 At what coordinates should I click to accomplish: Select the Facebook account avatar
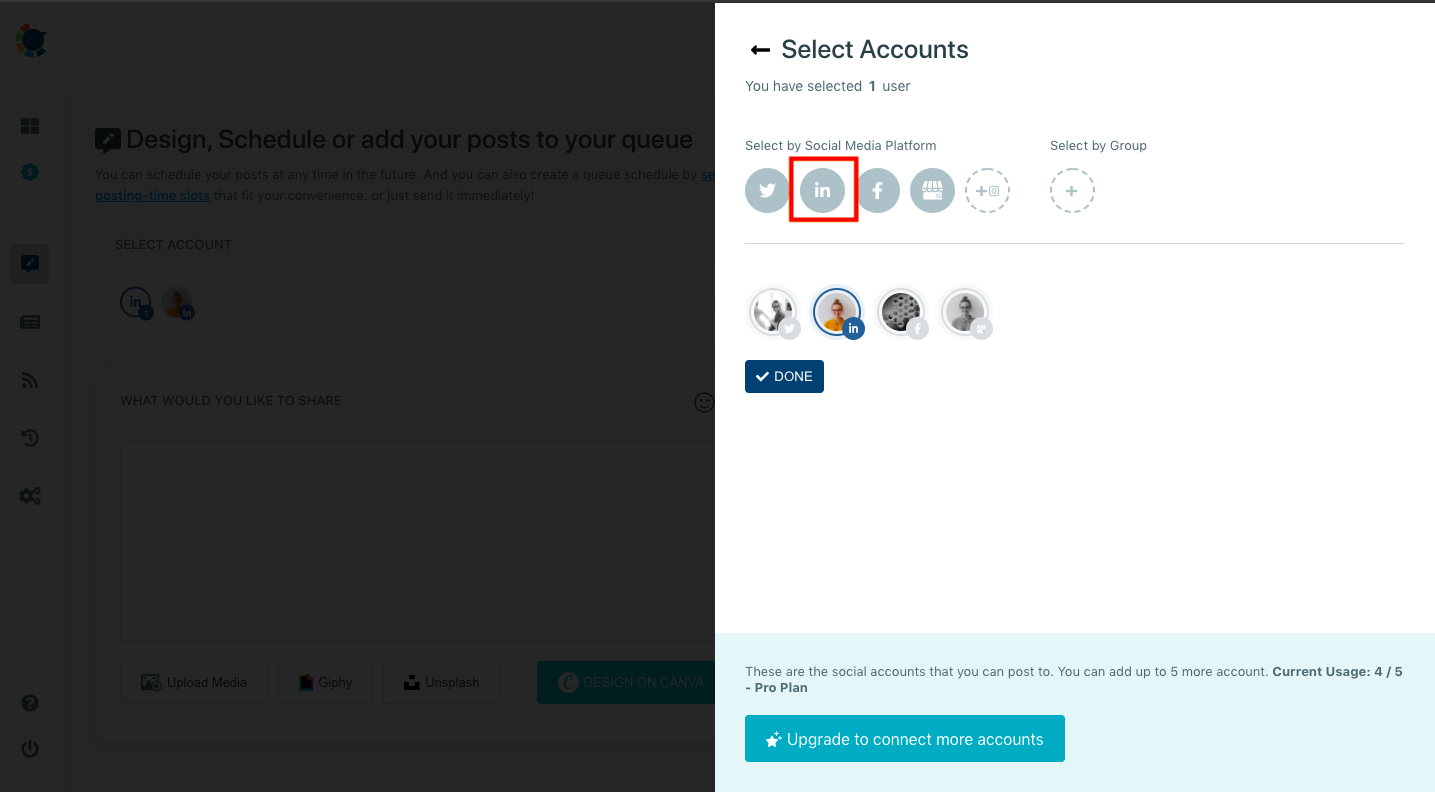901,311
